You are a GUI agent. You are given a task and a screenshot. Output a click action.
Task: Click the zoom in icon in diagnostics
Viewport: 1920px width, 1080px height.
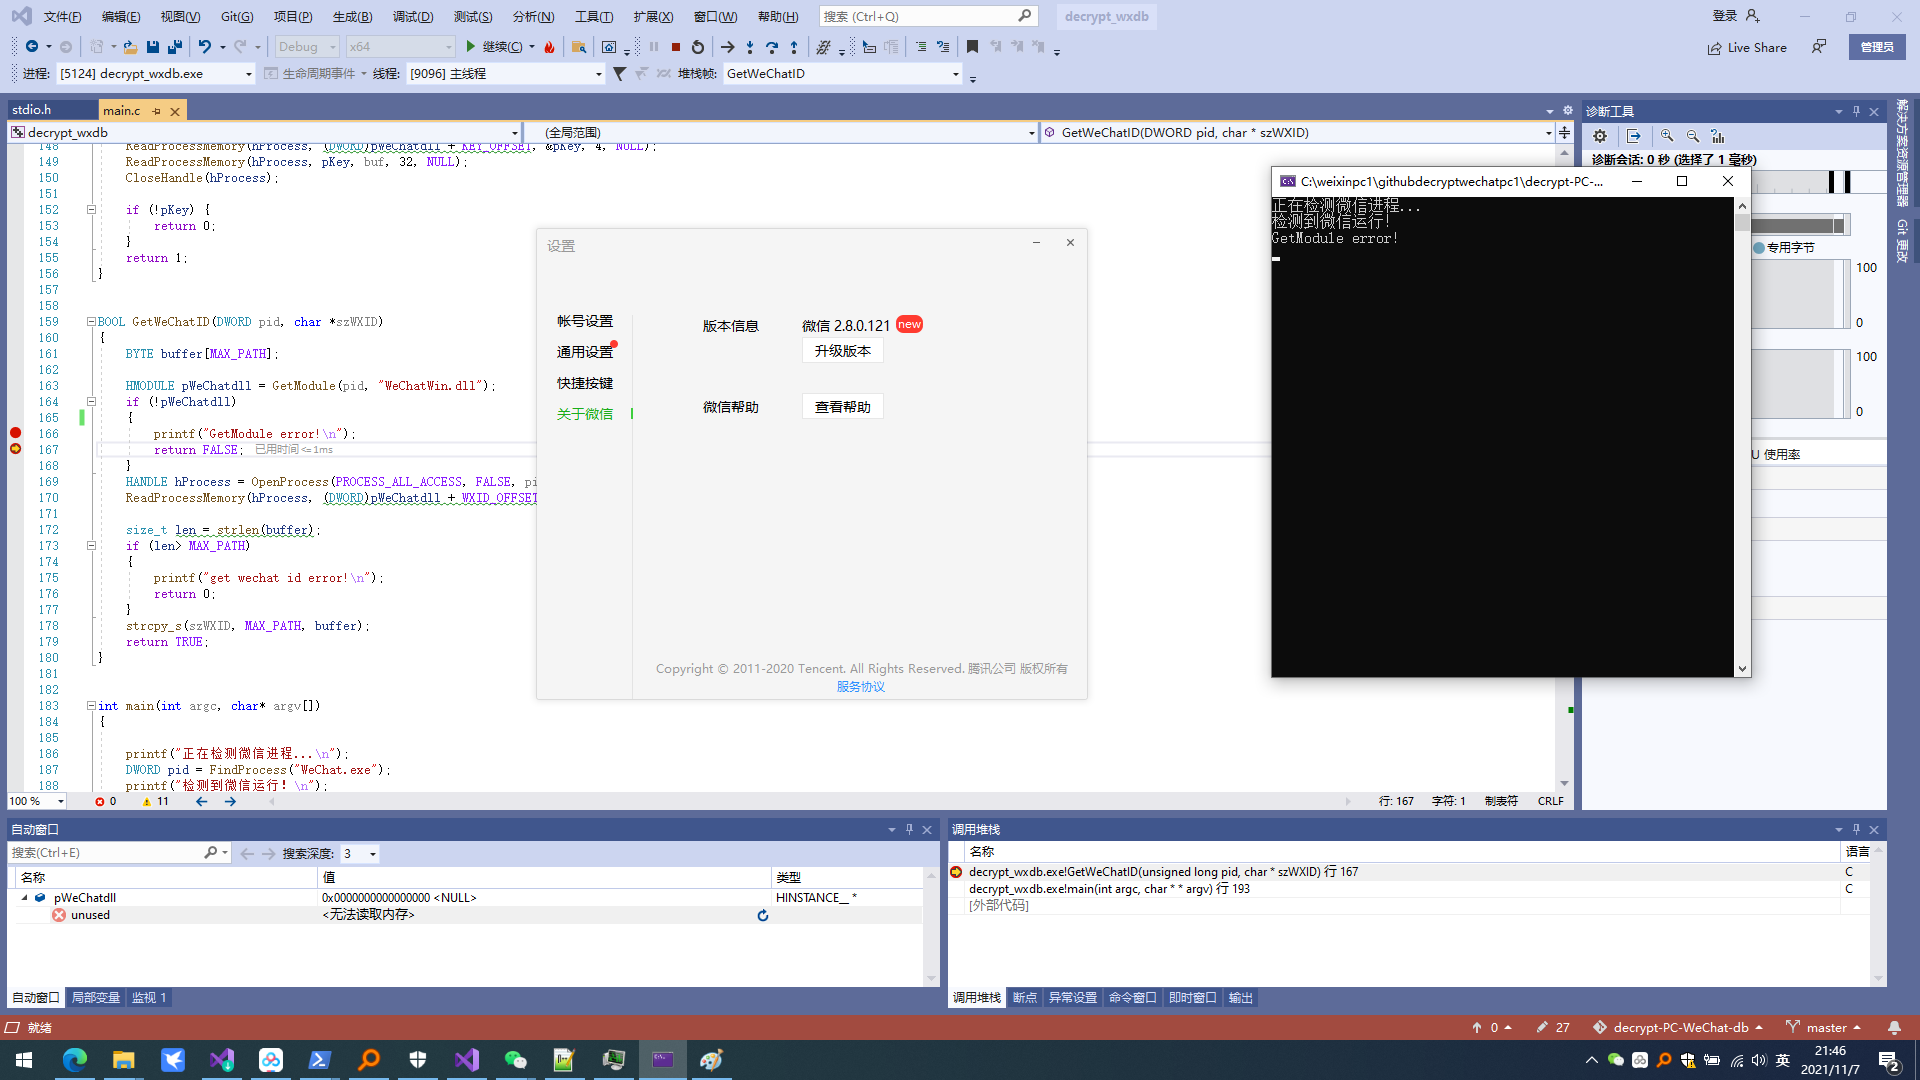click(1667, 136)
